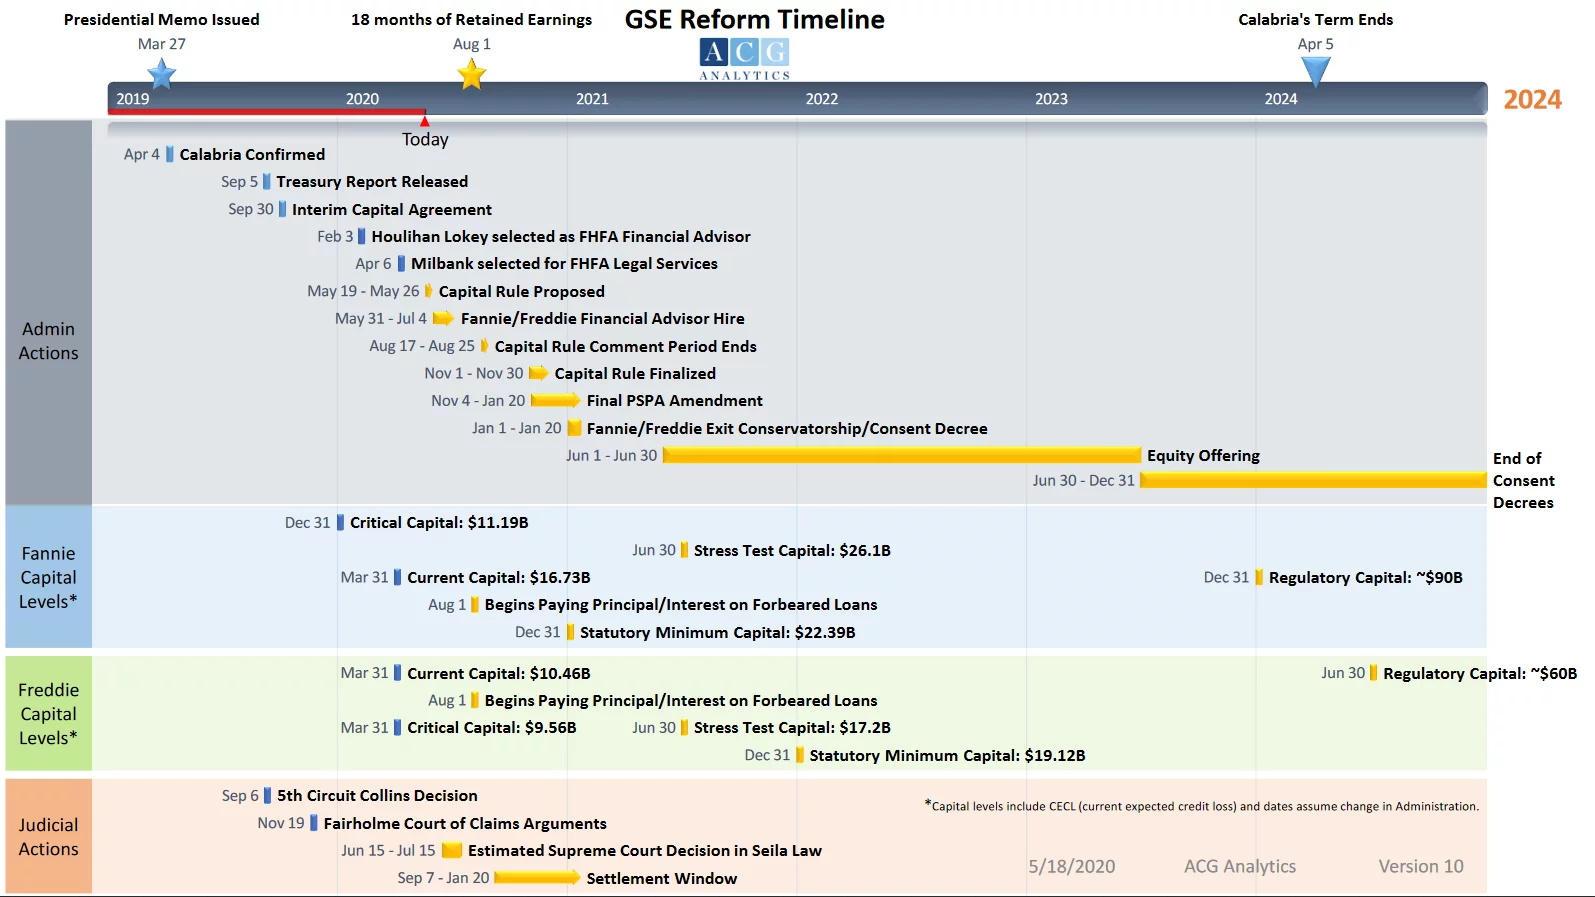
Task: Click the GSE Reform Timeline title
Action: click(754, 20)
